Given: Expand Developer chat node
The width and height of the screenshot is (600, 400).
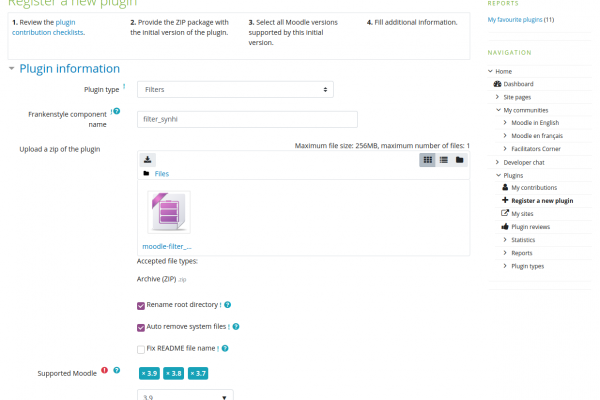Looking at the screenshot, I should [497, 162].
